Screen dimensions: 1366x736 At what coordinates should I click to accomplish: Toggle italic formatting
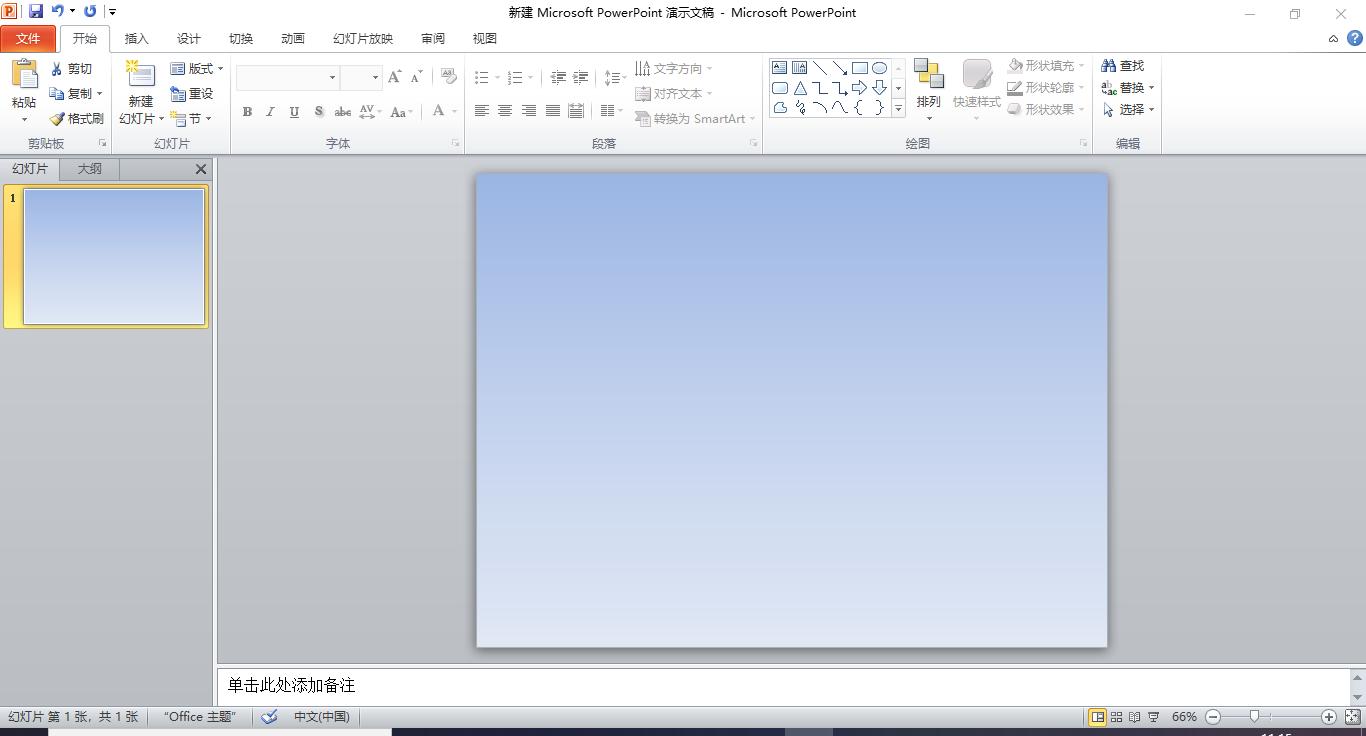click(x=270, y=111)
